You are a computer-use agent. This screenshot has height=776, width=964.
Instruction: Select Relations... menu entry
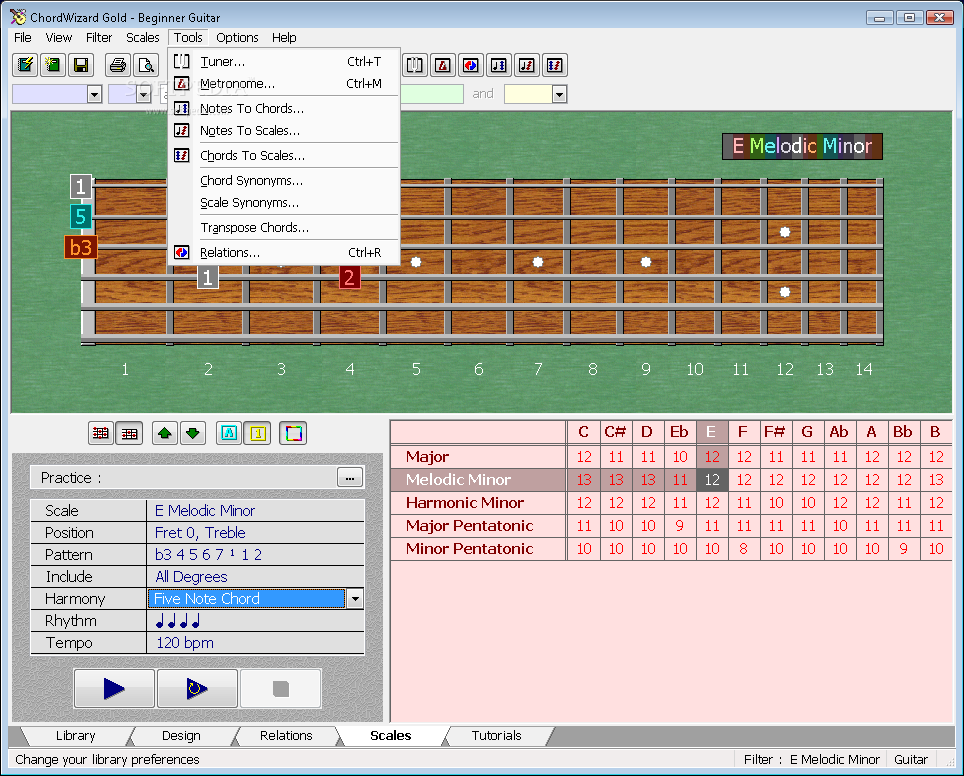point(284,253)
